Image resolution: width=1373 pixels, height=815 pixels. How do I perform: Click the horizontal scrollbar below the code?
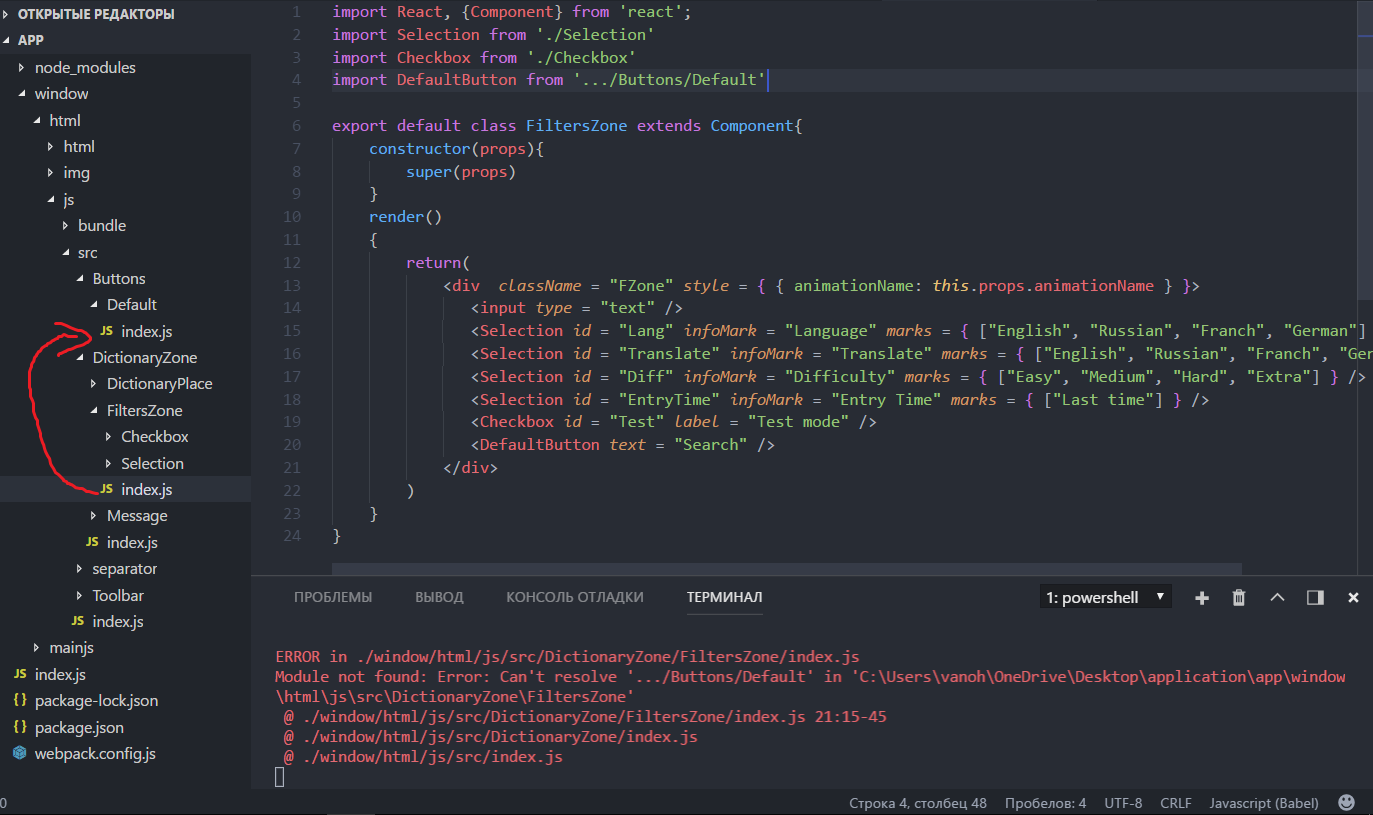tap(787, 568)
